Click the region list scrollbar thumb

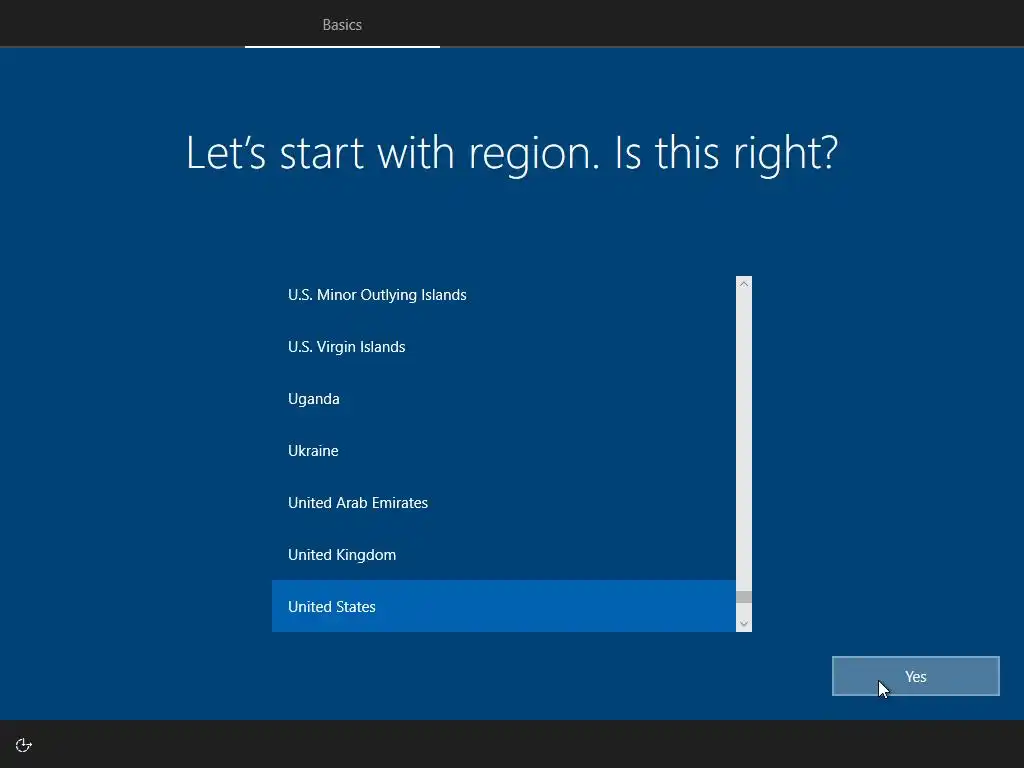(x=743, y=597)
